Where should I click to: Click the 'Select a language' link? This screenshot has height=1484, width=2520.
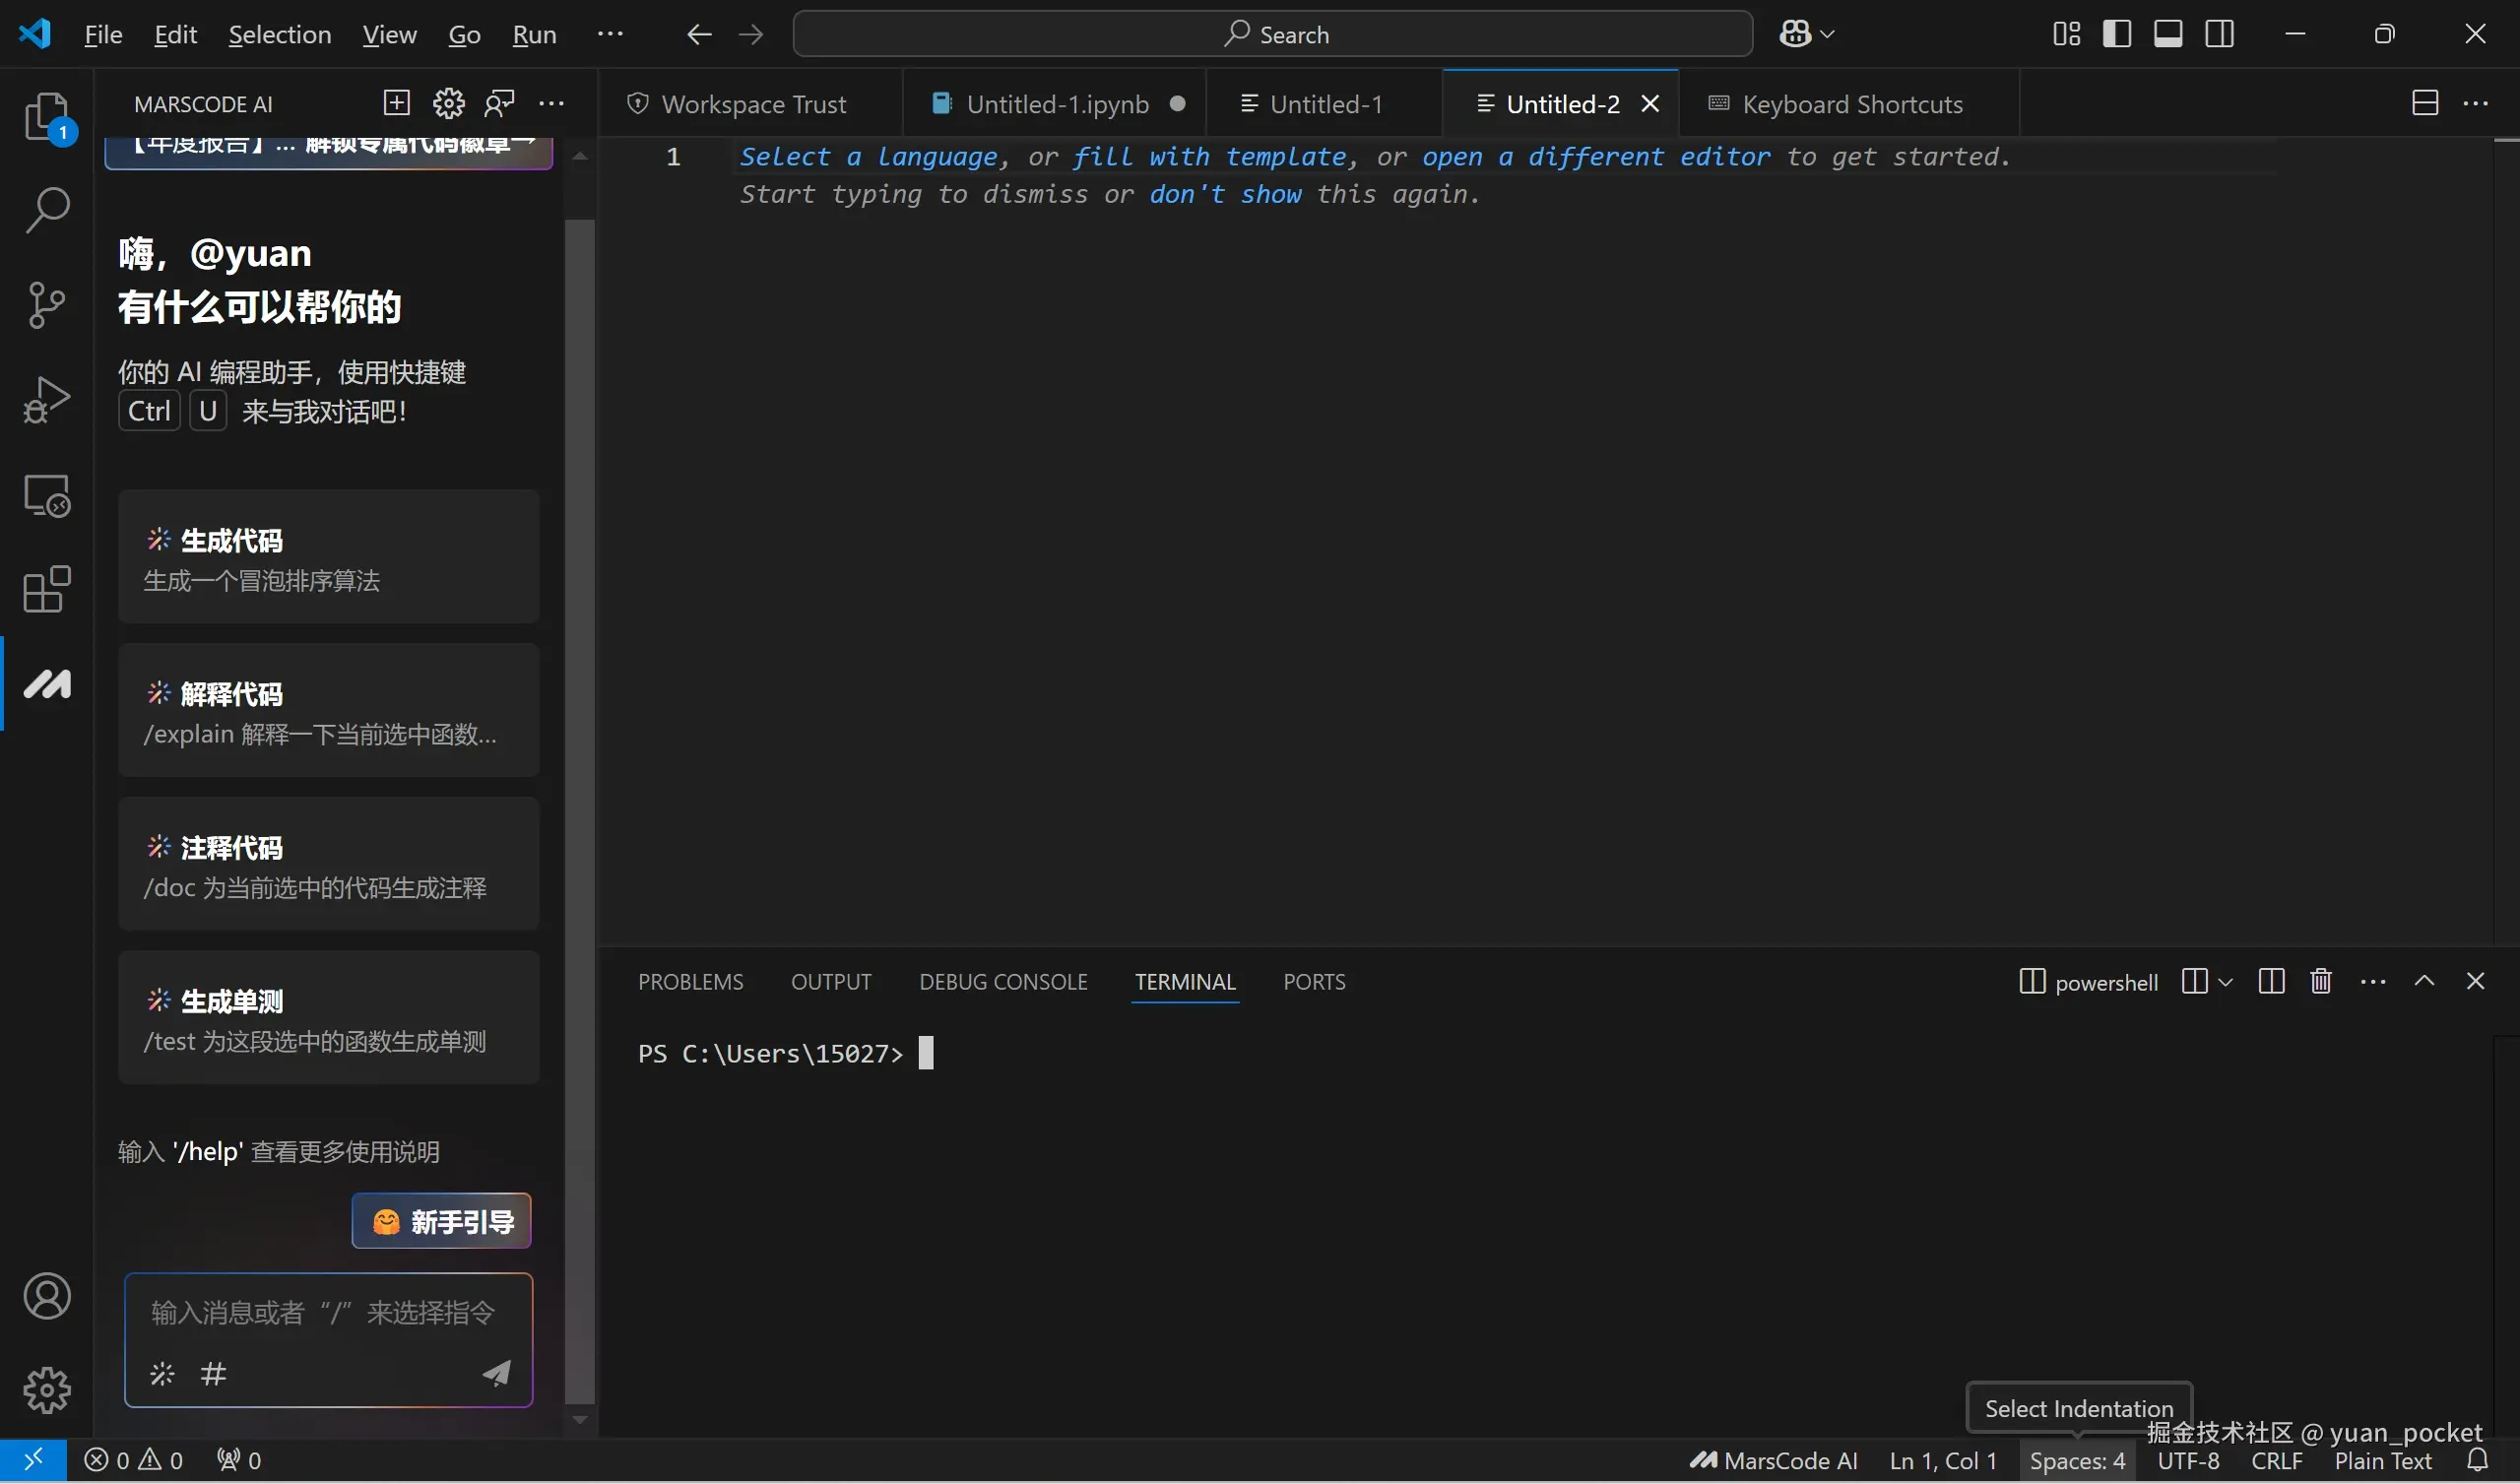[x=868, y=157]
